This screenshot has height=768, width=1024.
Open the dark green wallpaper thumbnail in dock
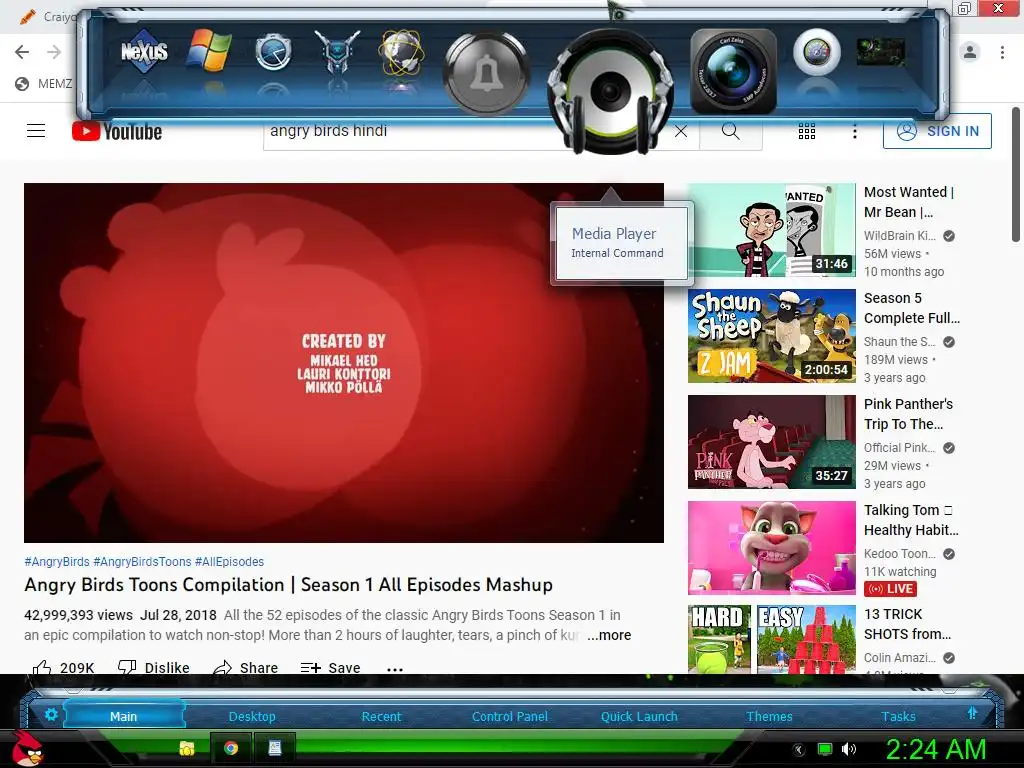[881, 52]
